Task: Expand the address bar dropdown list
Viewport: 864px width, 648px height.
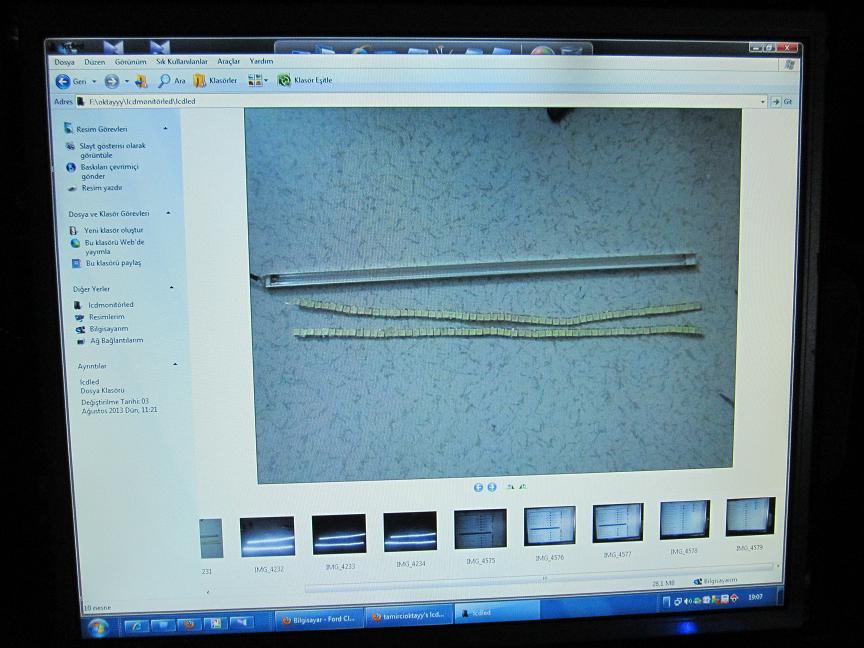Action: pyautogui.click(x=763, y=102)
